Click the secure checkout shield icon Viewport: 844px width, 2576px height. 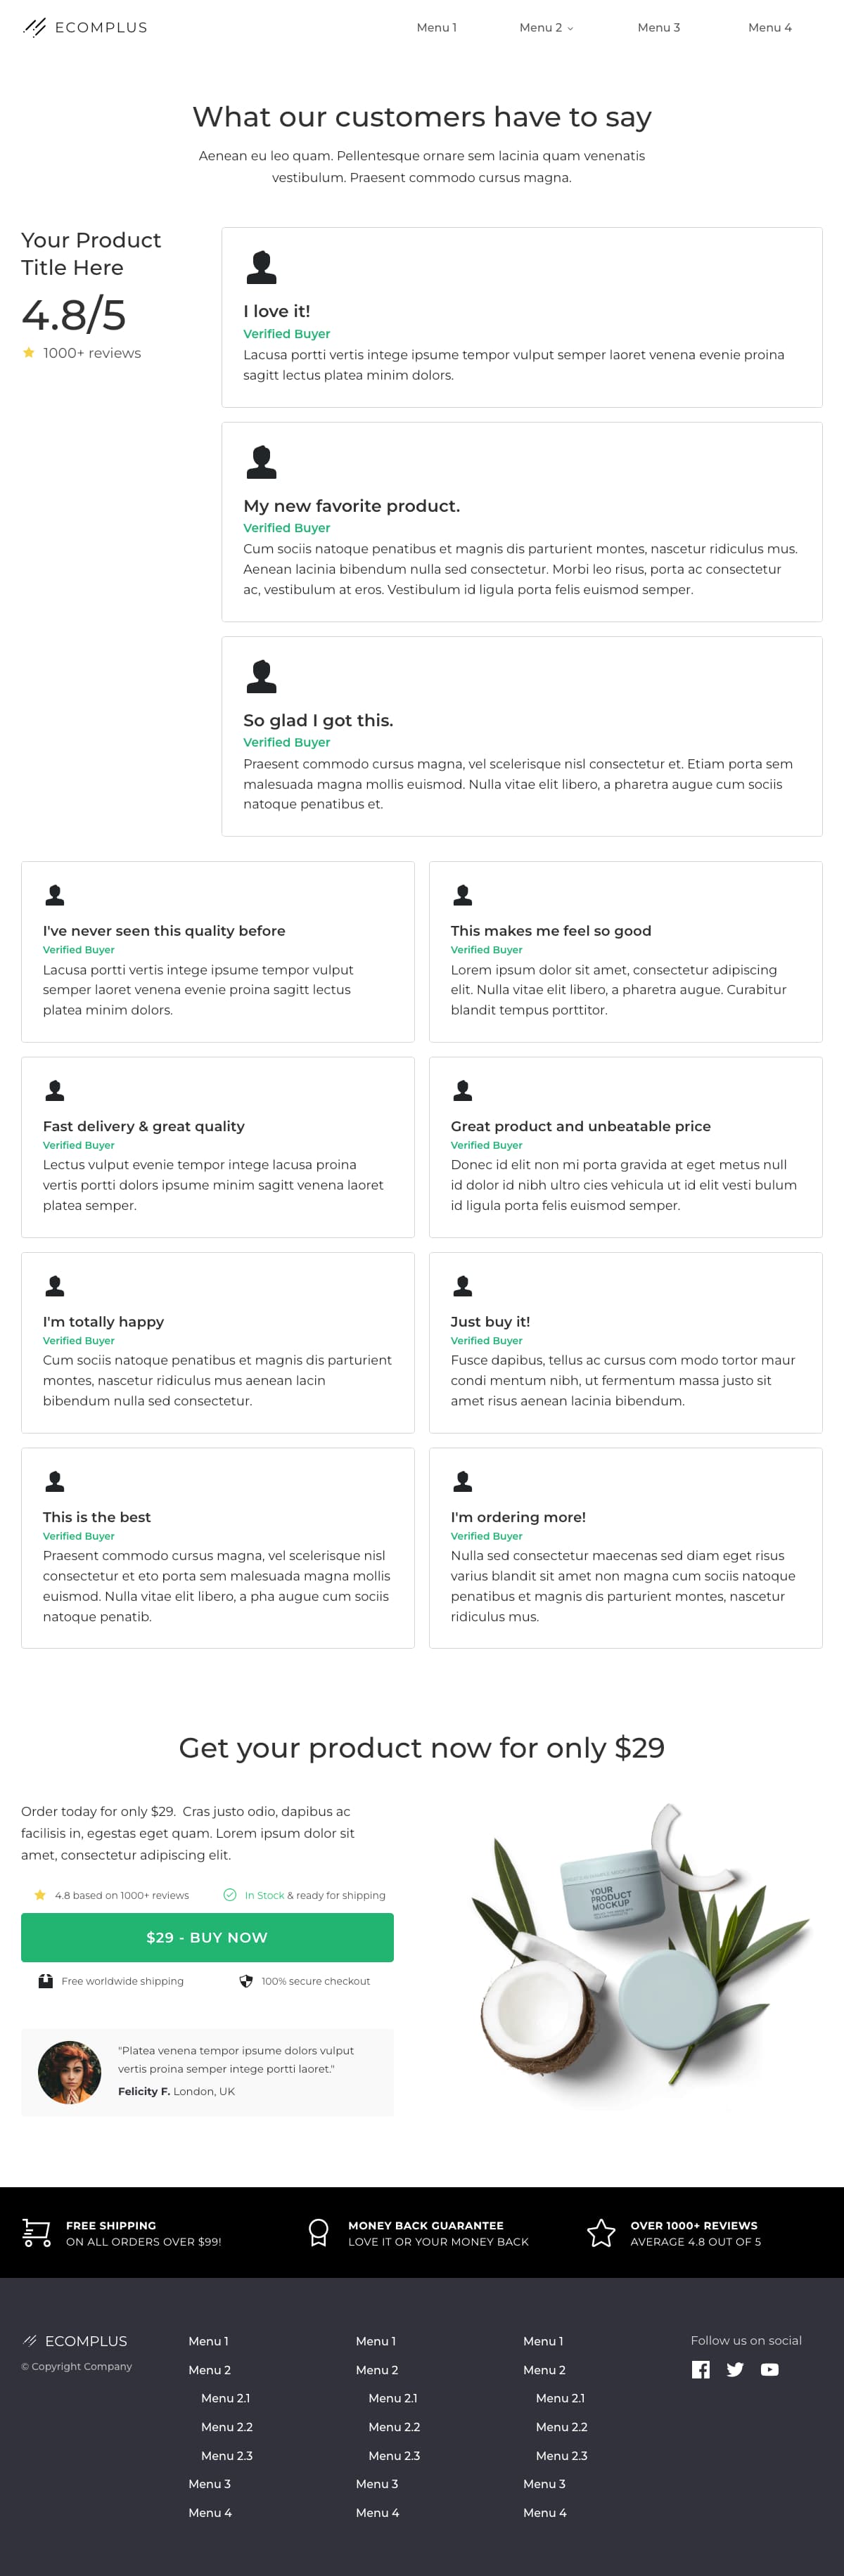(x=246, y=1981)
